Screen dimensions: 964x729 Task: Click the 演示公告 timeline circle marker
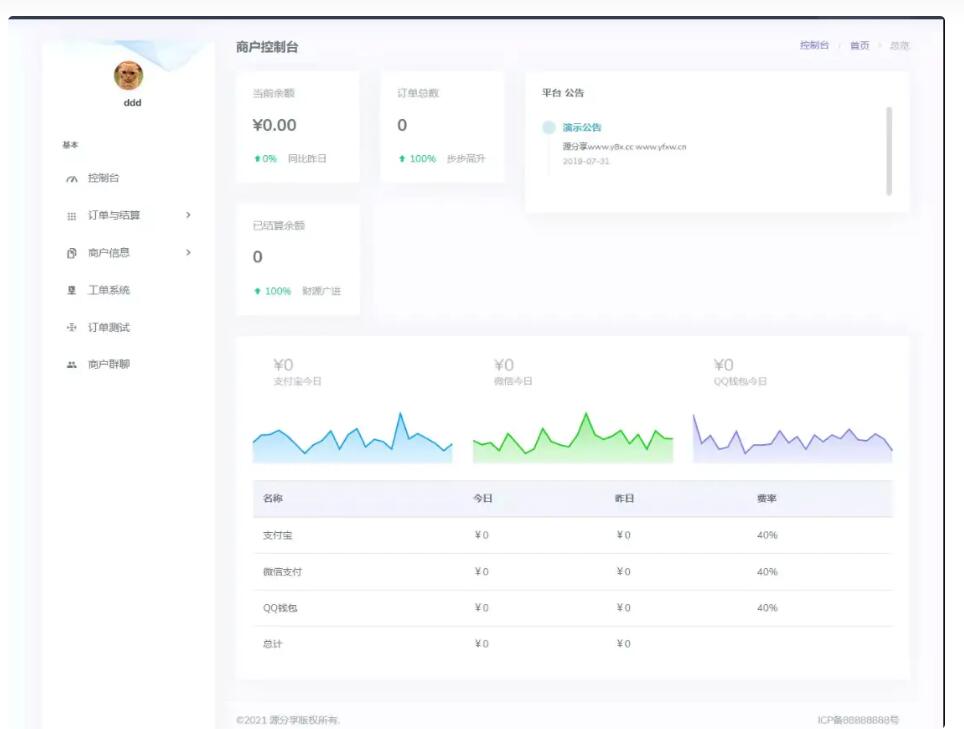tap(548, 128)
